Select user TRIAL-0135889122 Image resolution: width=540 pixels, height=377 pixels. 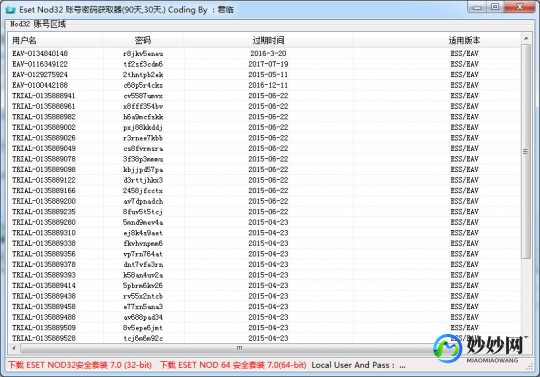(44, 180)
